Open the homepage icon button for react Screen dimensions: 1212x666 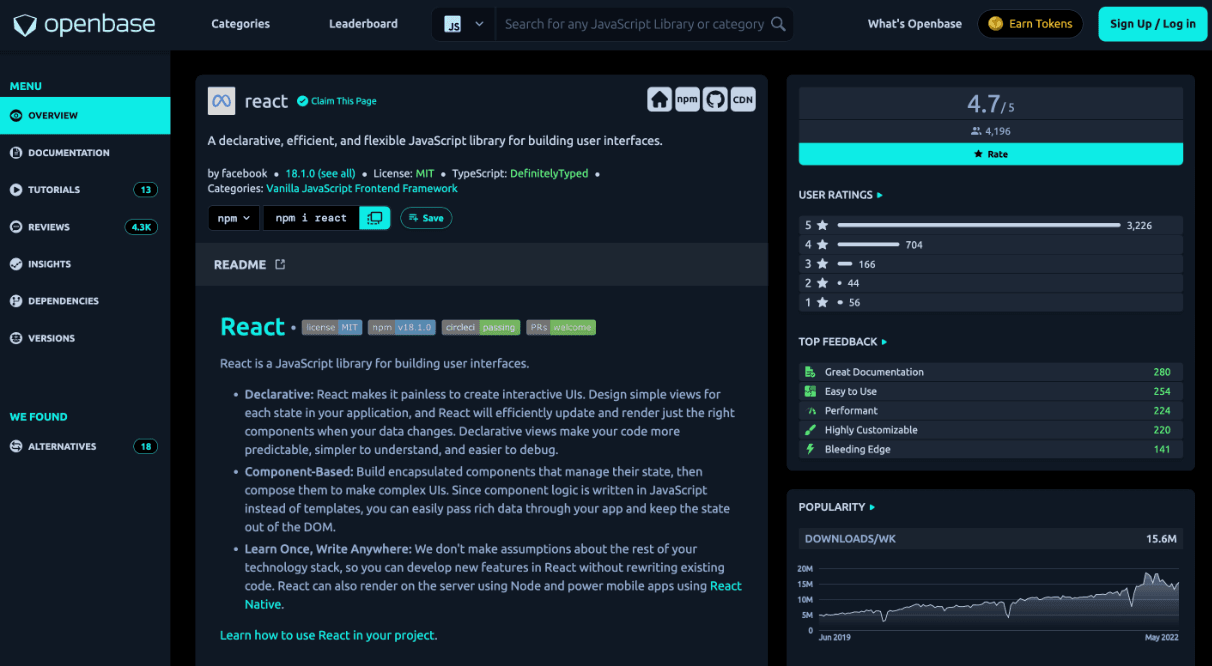tap(659, 99)
